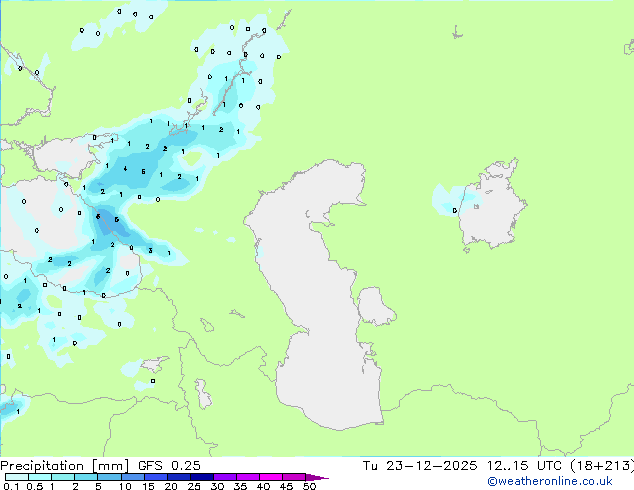The height and width of the screenshot is (490, 634).
Task: Click the 'Precipitation [mm]' title text
Action: 64,466
